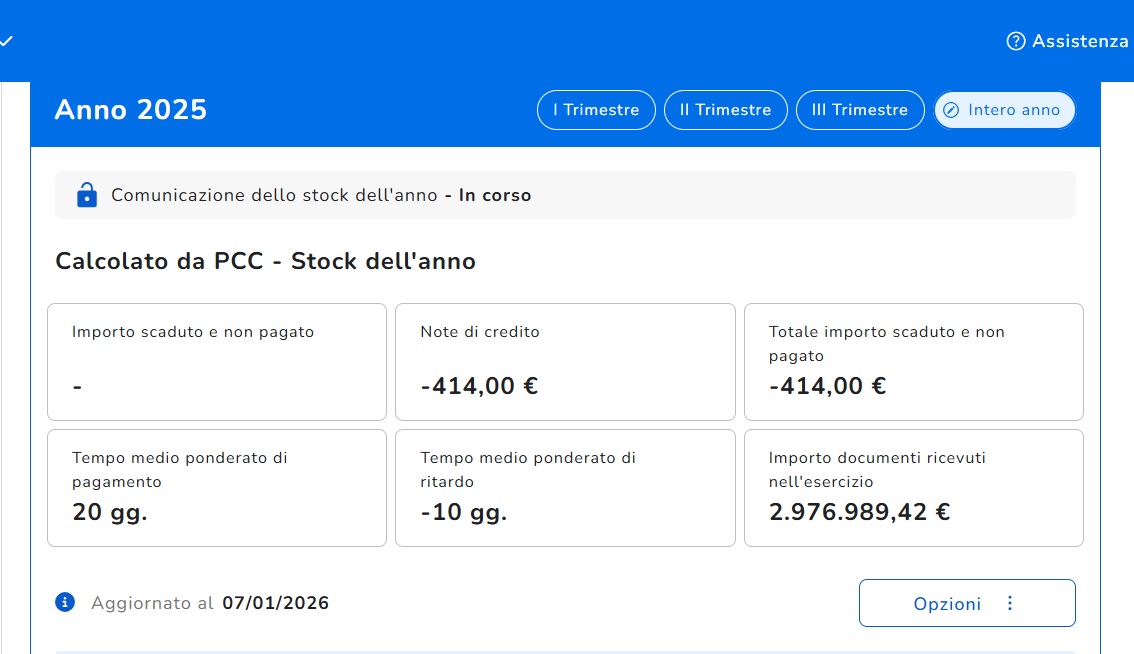The image size is (1134, 654).
Task: Click the Tempo medio ponderato di pagamento card
Action: click(x=217, y=488)
